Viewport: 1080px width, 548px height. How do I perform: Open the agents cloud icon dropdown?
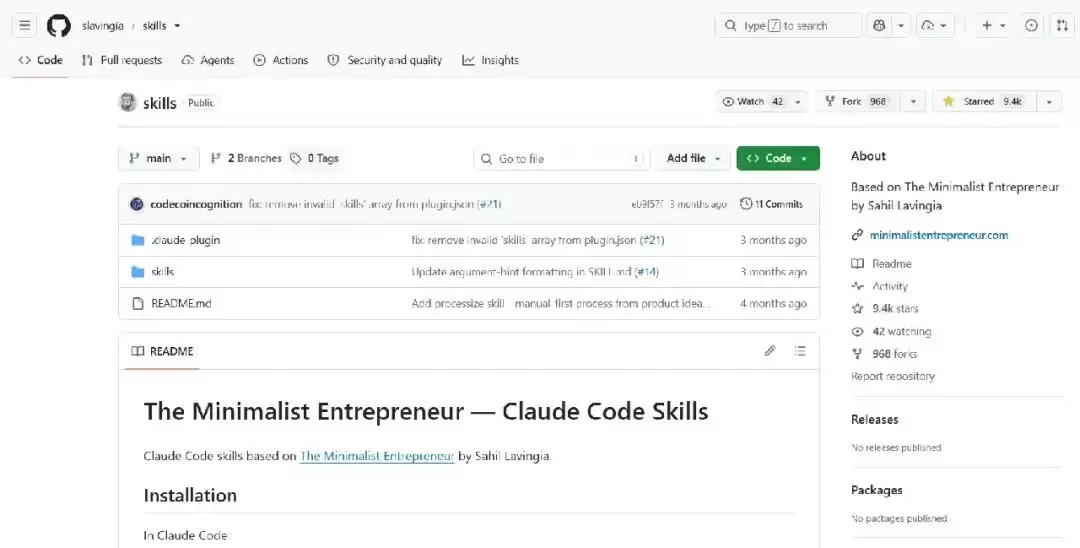935,25
